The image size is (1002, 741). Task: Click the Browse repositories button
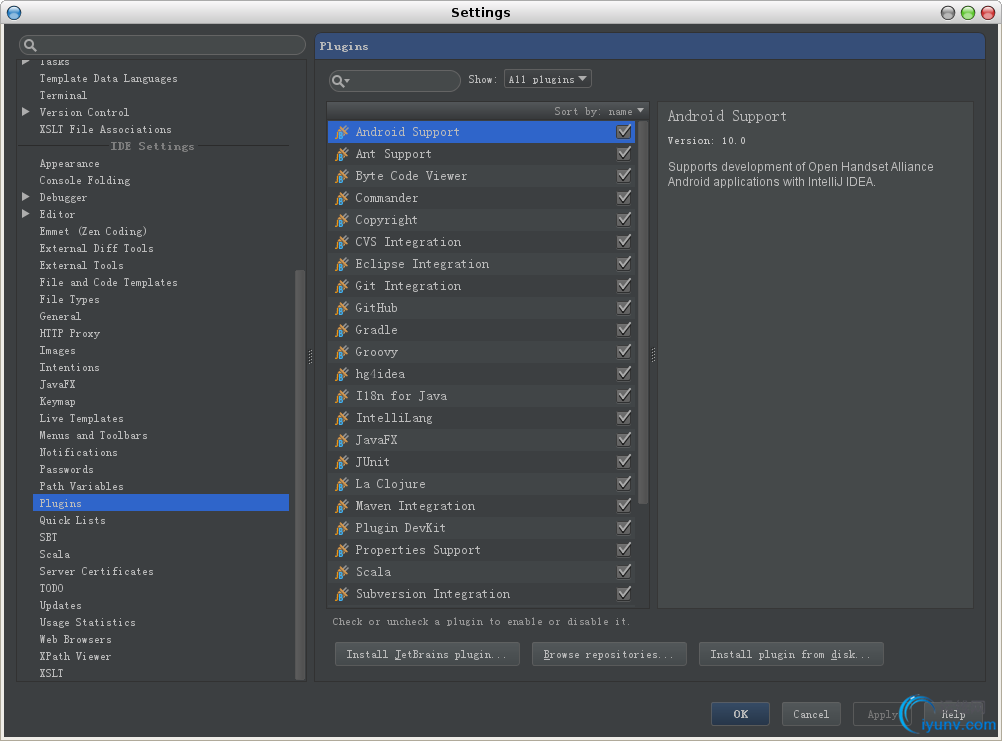609,654
